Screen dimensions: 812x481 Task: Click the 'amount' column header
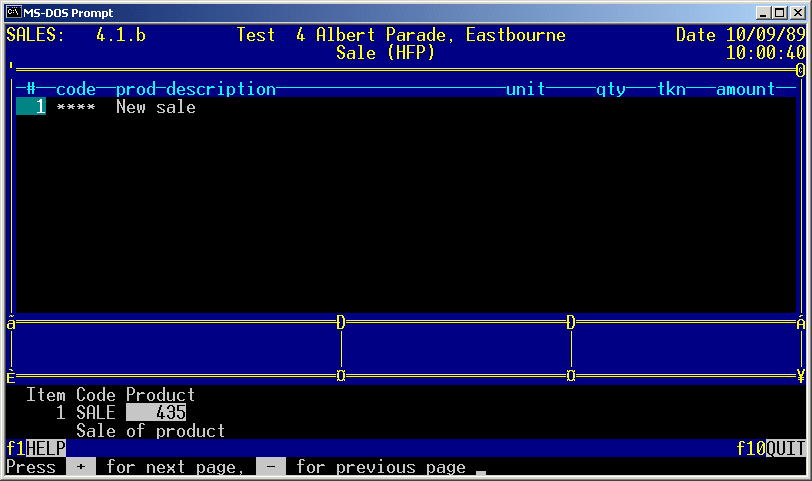click(x=745, y=89)
